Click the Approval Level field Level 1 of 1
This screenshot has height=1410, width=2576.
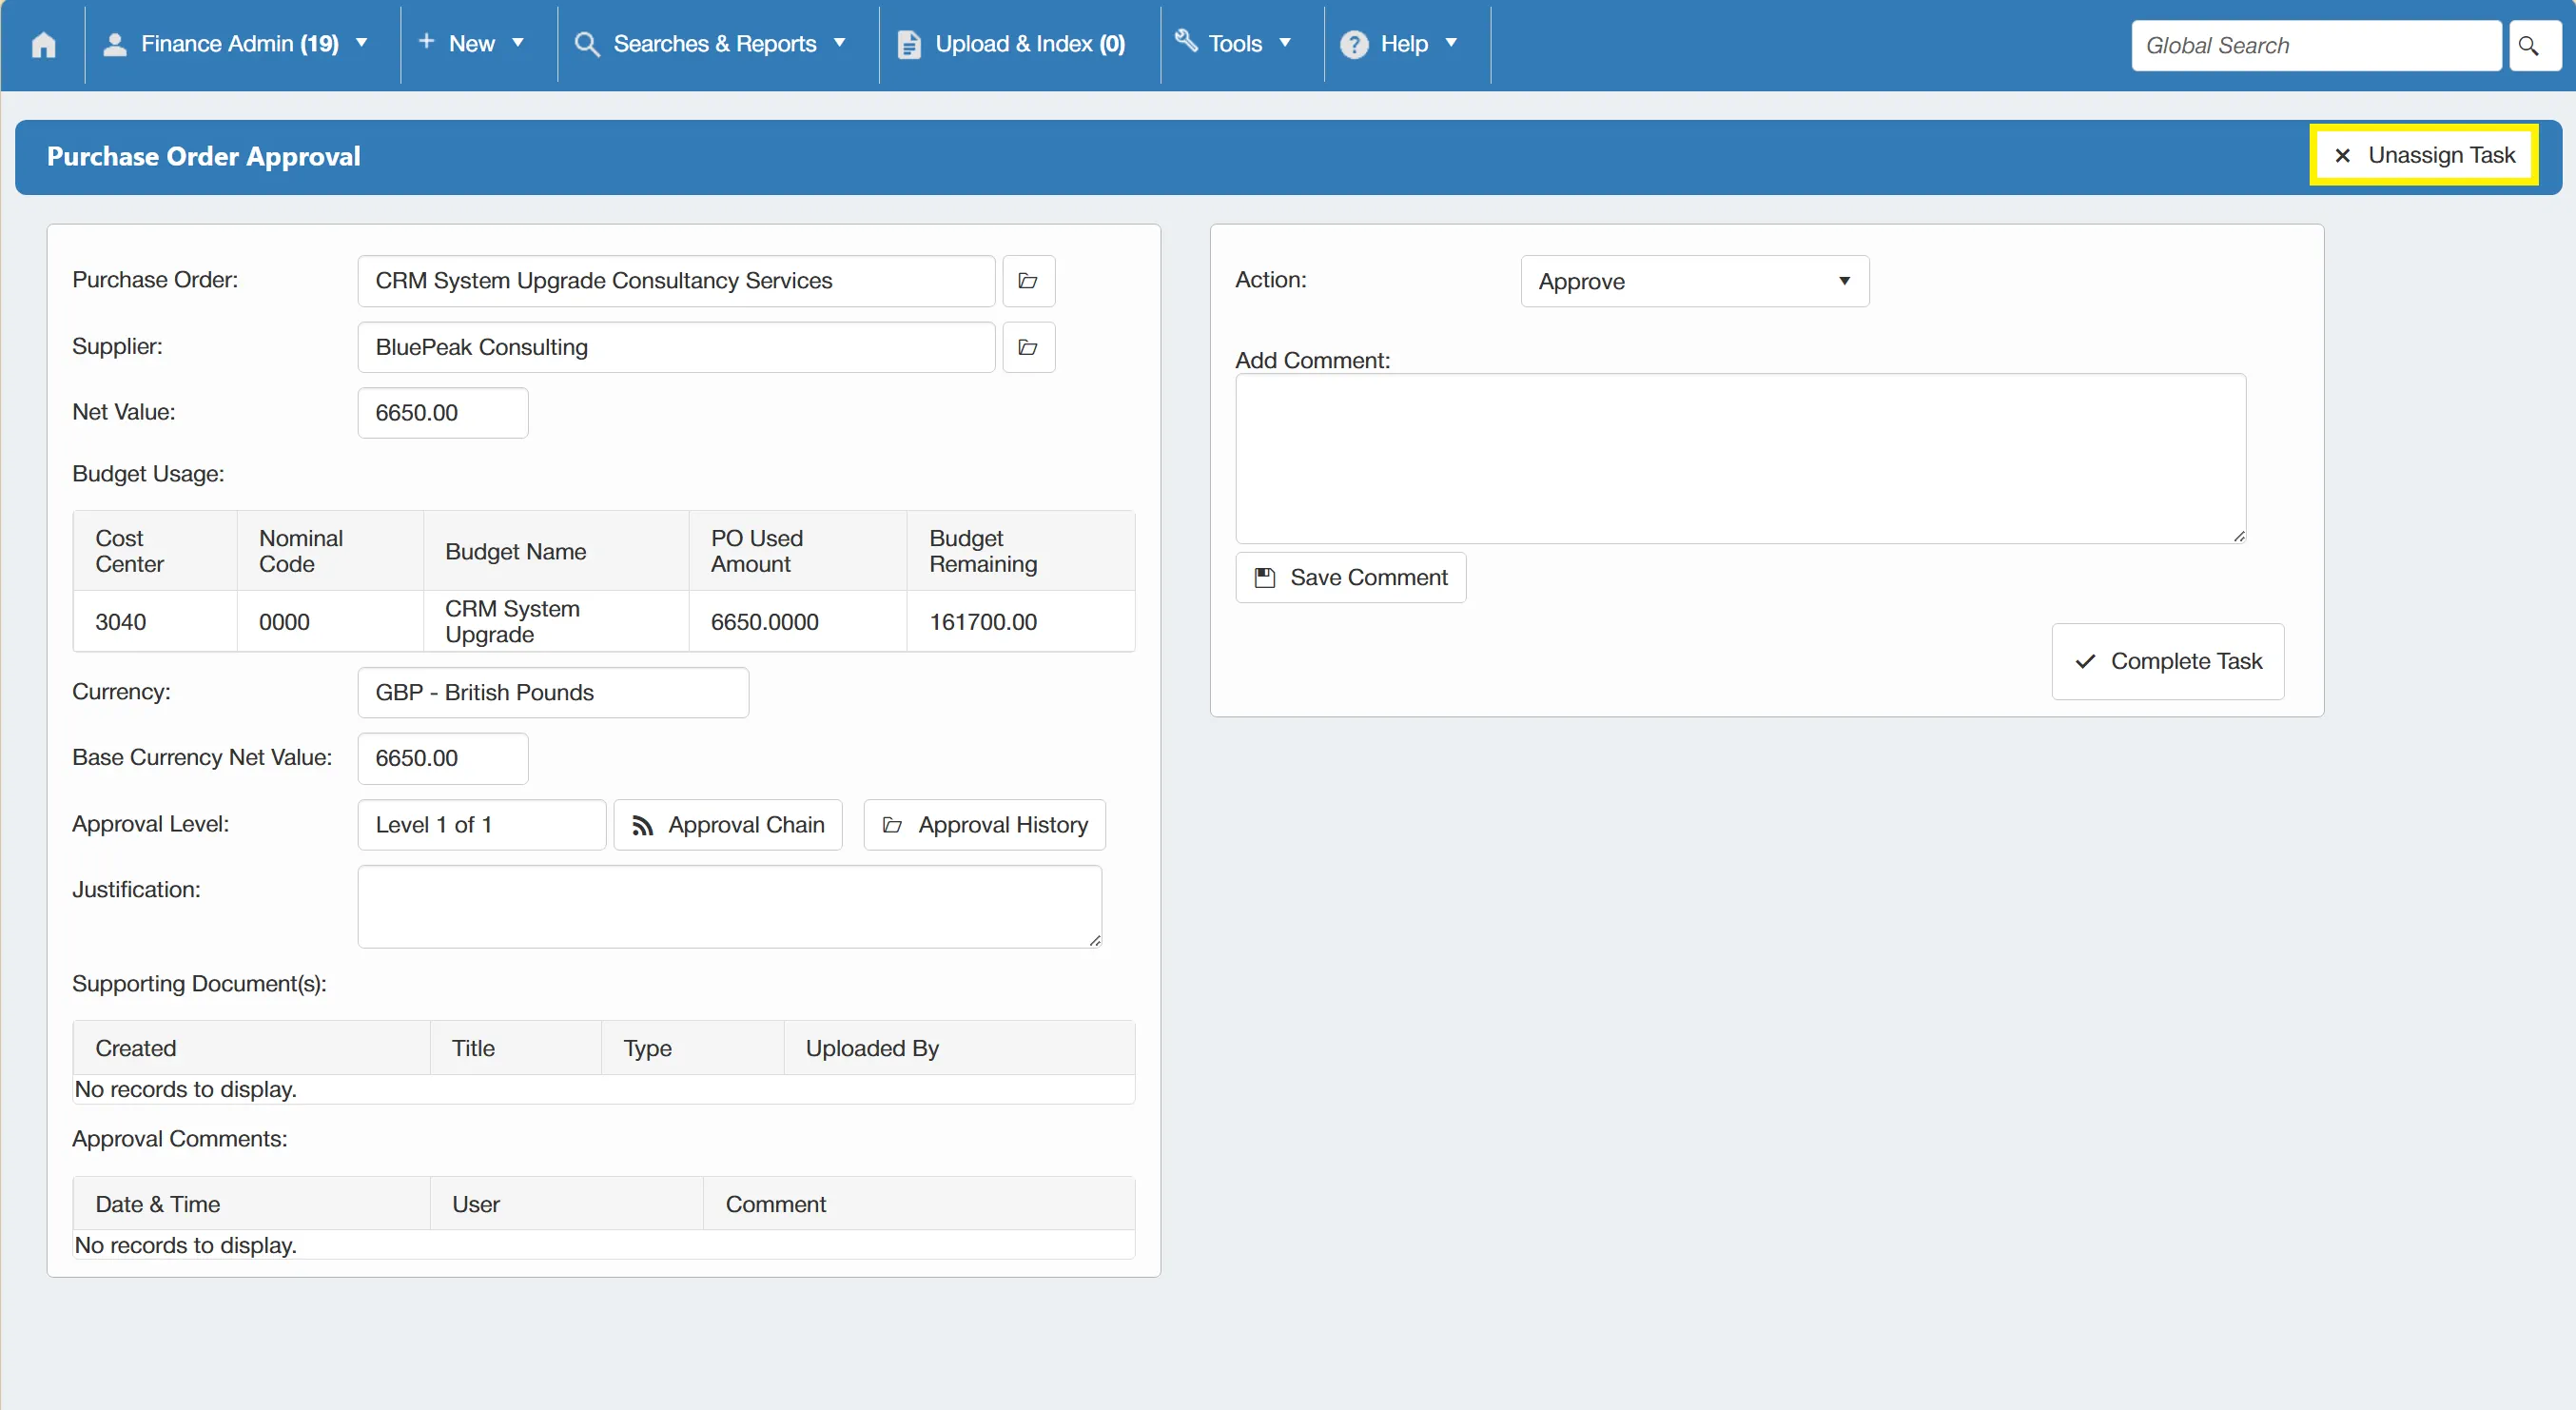click(482, 824)
